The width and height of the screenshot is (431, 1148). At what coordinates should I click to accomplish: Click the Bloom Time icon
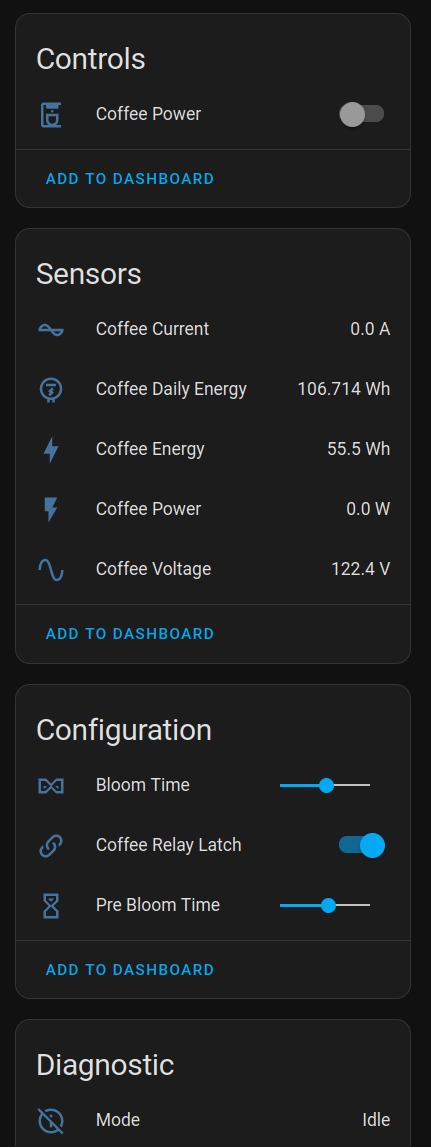point(50,786)
